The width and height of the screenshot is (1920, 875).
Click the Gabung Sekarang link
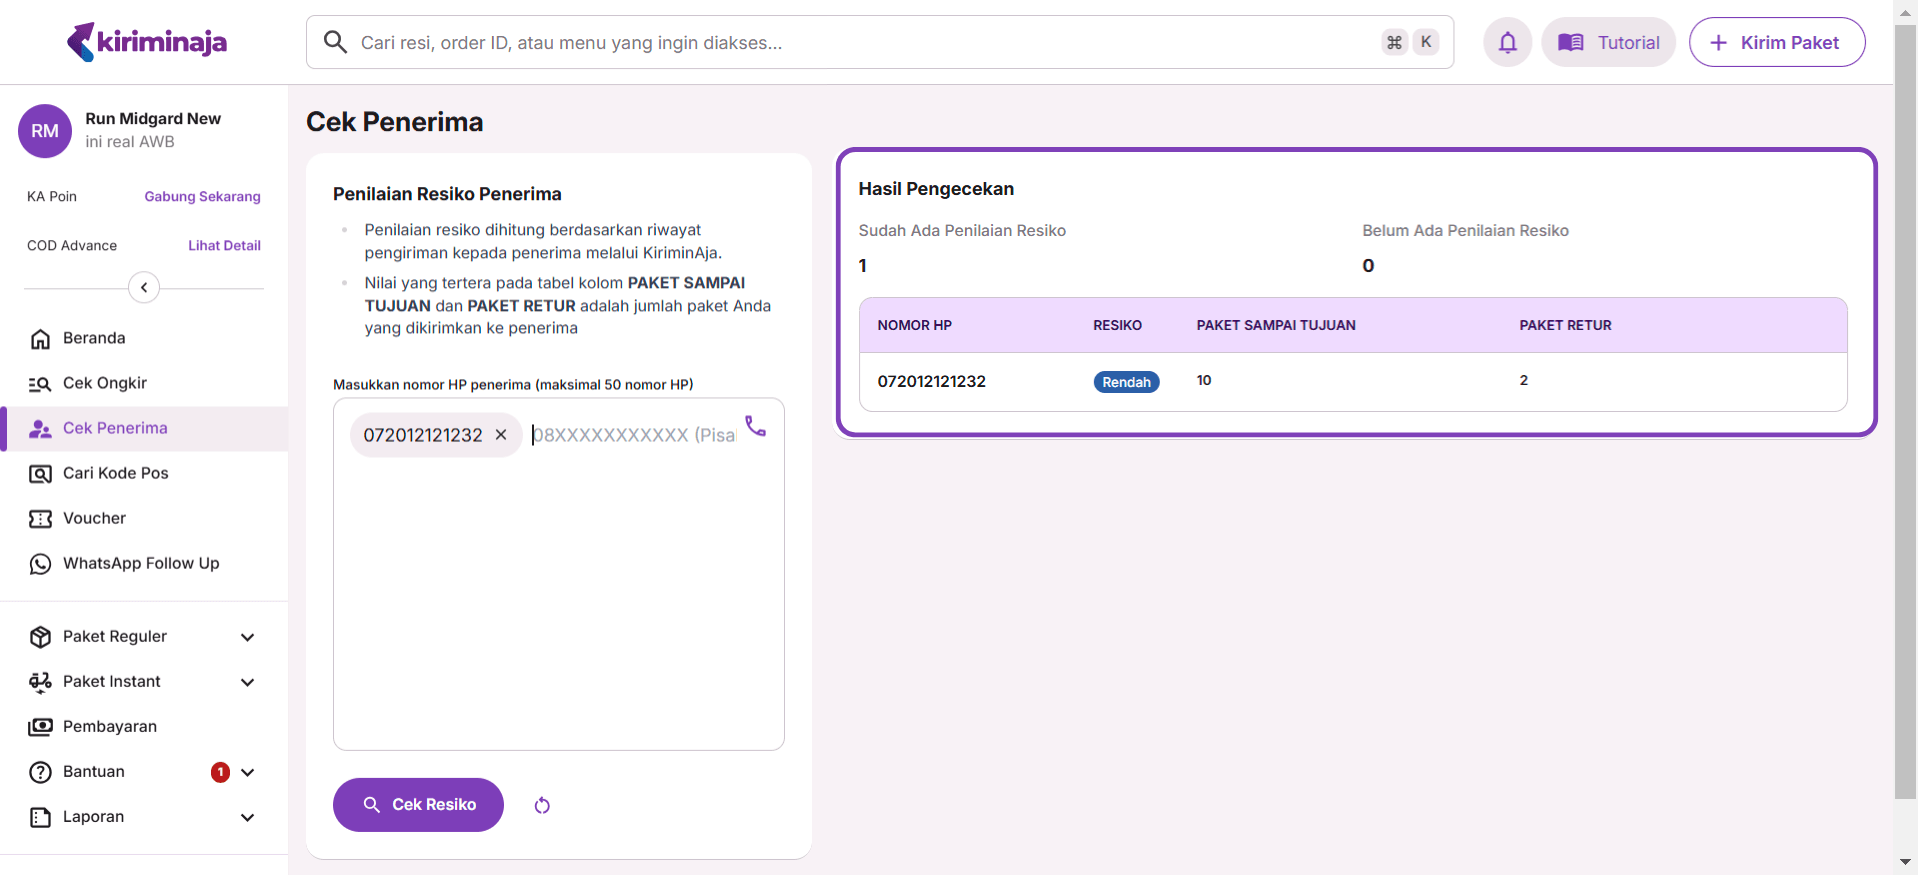[202, 197]
